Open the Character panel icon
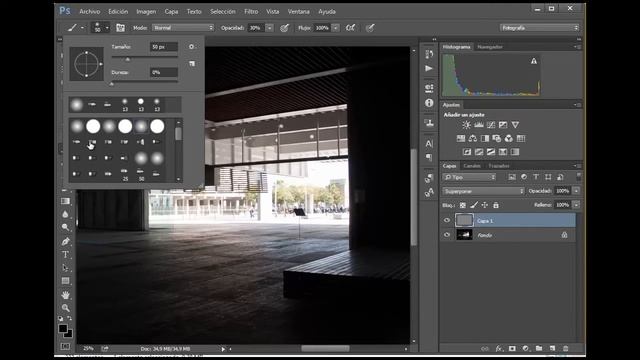Screen dimensions: 640x360 tap(429, 144)
